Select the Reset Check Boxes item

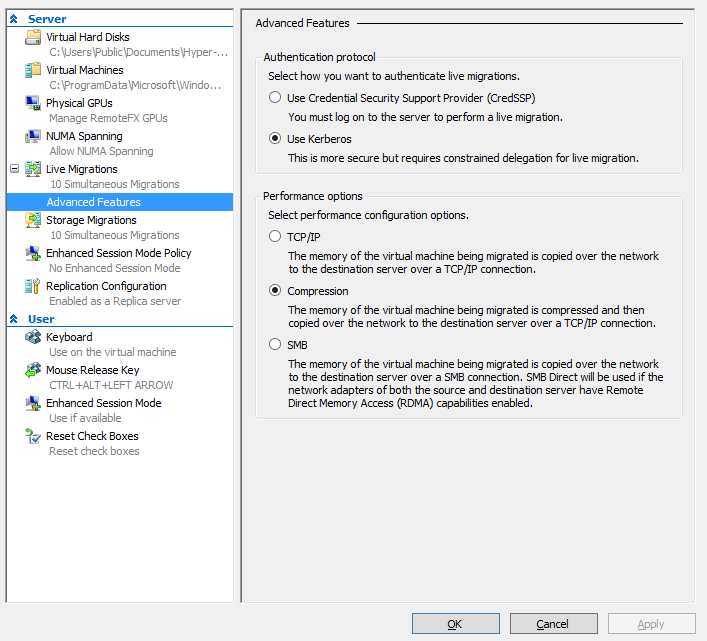click(x=92, y=437)
